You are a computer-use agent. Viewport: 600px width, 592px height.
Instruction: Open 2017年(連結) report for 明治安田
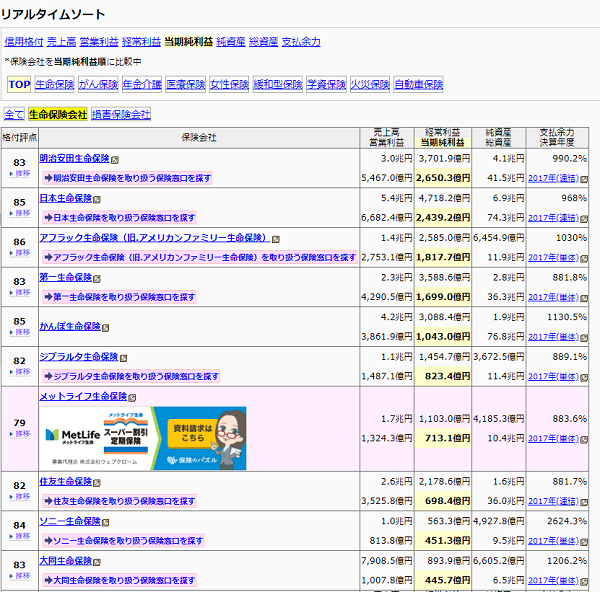coord(553,178)
